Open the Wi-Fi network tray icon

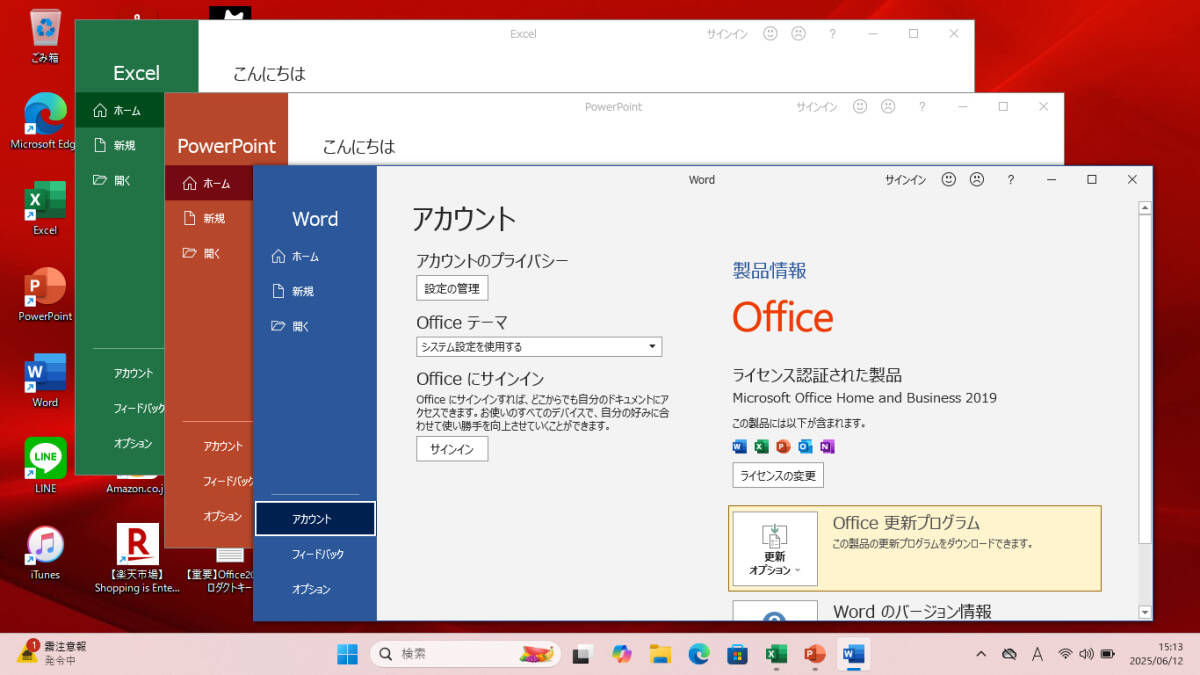[1065, 654]
